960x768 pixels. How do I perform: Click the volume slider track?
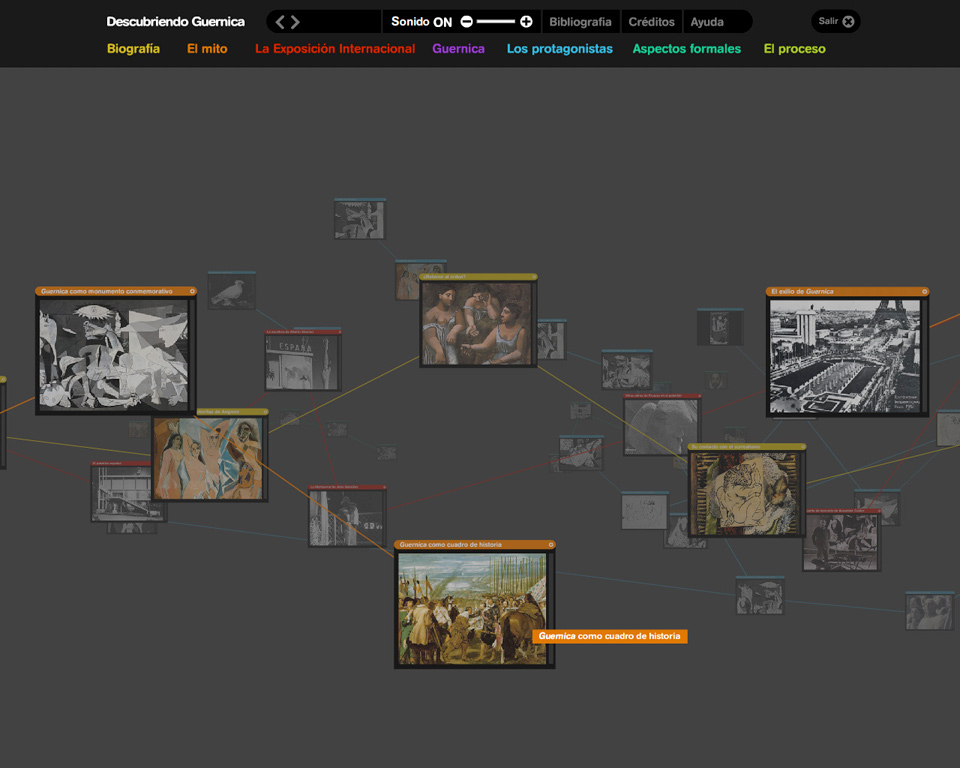click(496, 21)
